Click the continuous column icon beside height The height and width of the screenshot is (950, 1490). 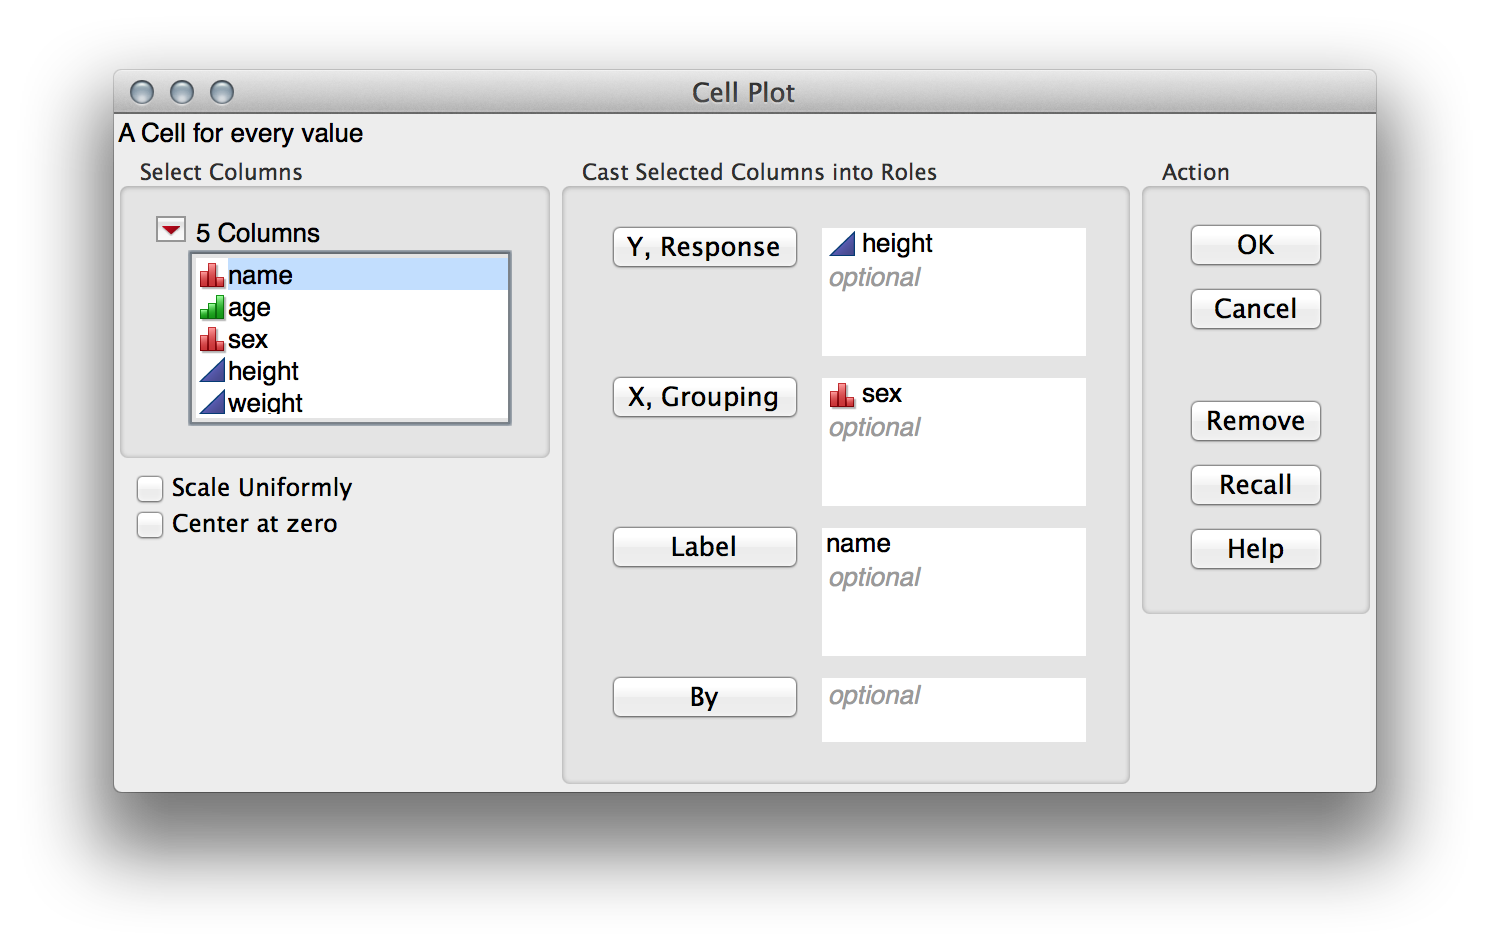coord(212,370)
